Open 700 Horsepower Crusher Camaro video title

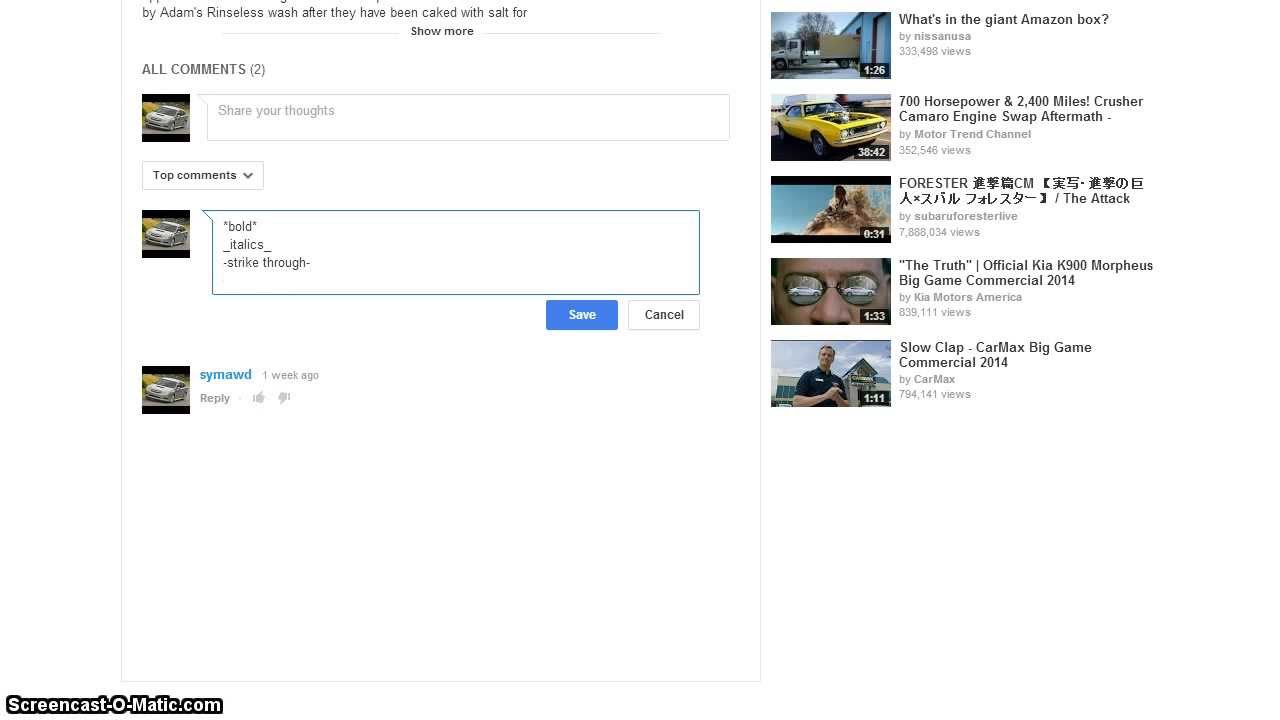(x=1021, y=109)
